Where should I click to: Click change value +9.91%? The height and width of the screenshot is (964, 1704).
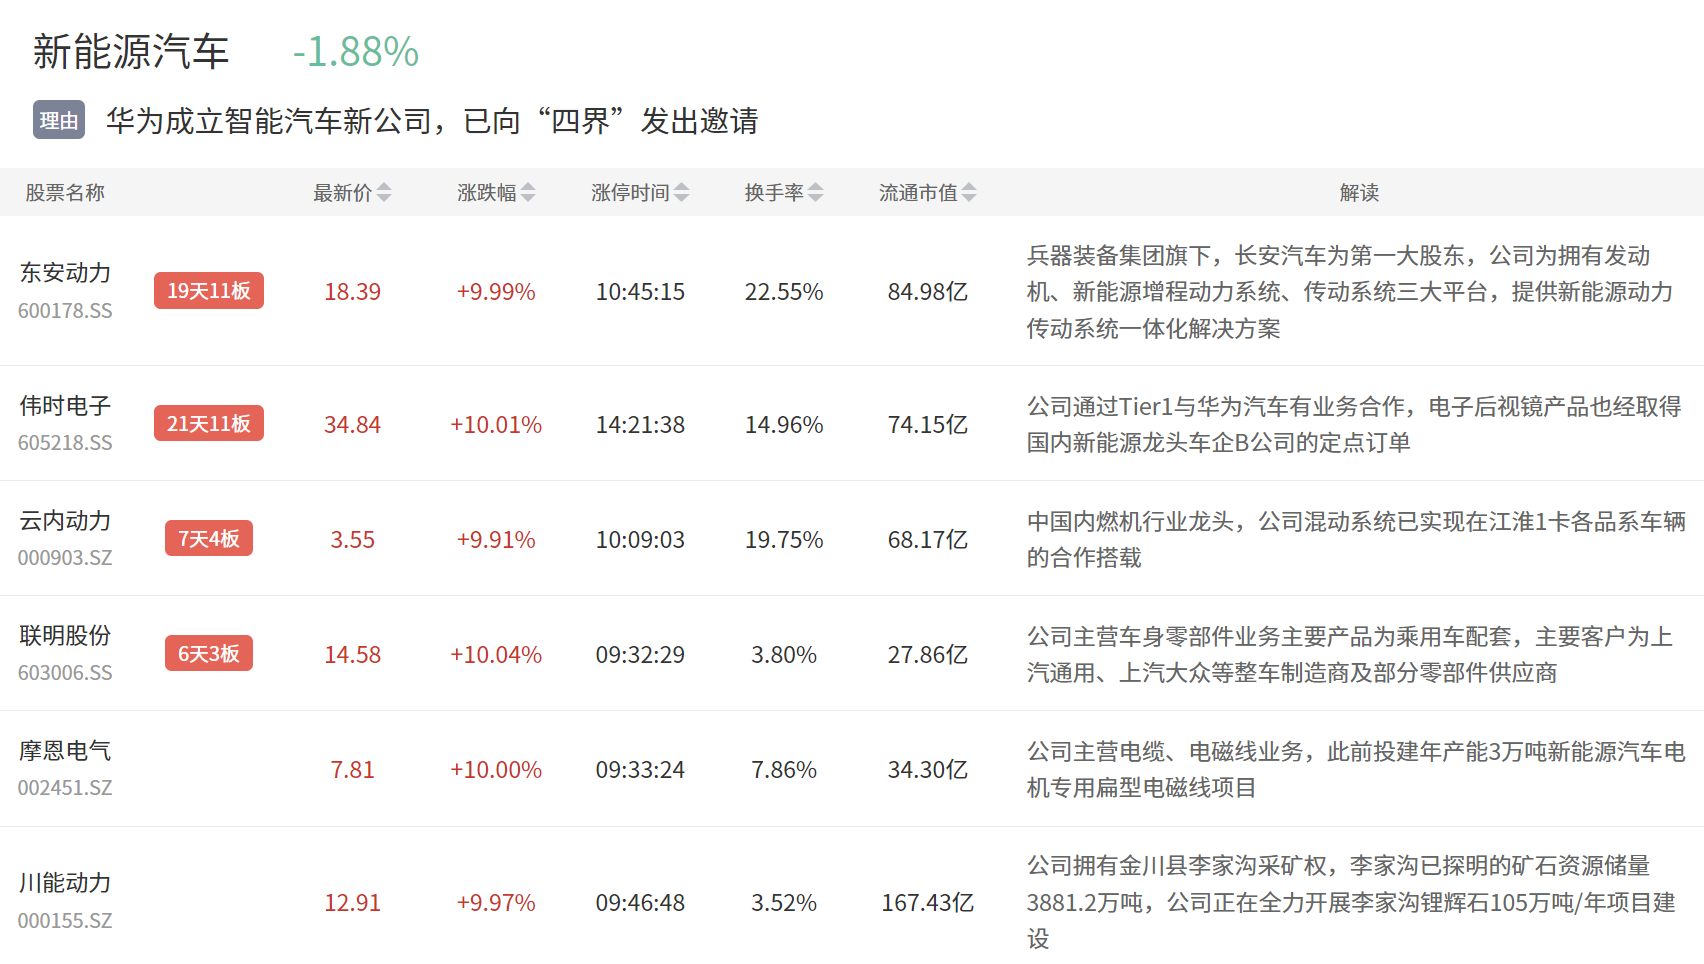coord(496,540)
